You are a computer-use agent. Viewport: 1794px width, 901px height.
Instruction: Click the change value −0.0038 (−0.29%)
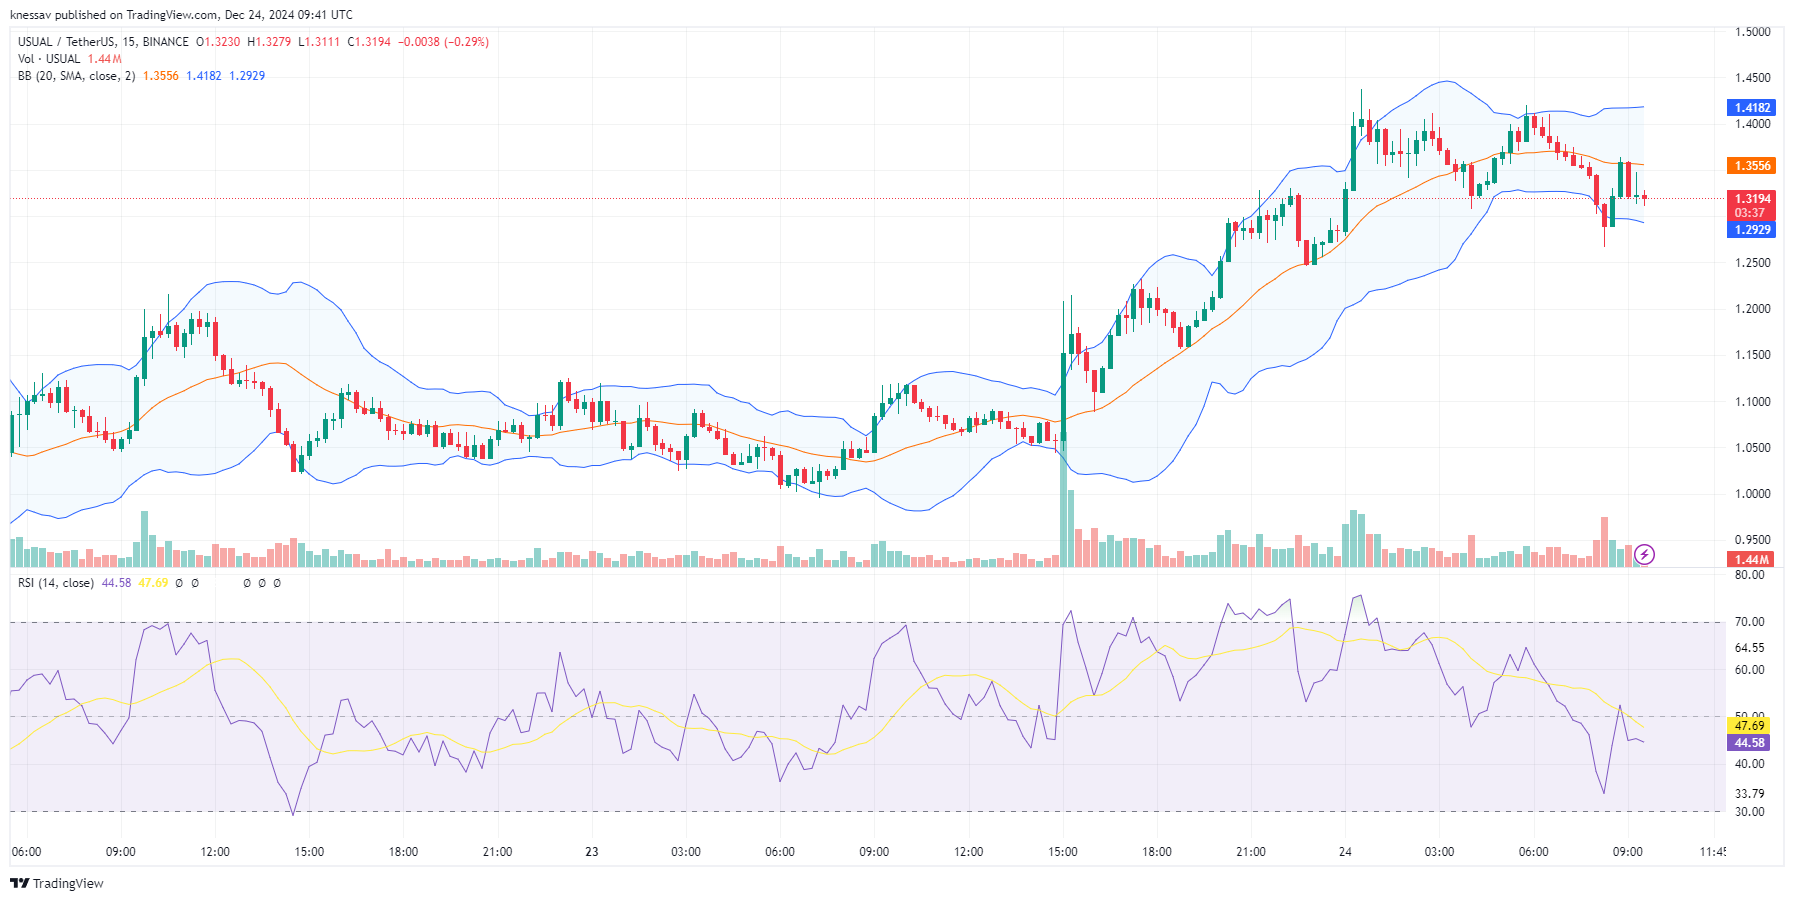(x=443, y=42)
